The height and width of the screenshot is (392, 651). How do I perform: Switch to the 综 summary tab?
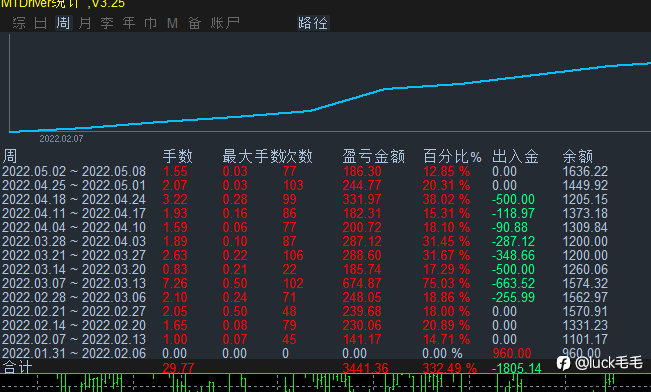pos(19,23)
